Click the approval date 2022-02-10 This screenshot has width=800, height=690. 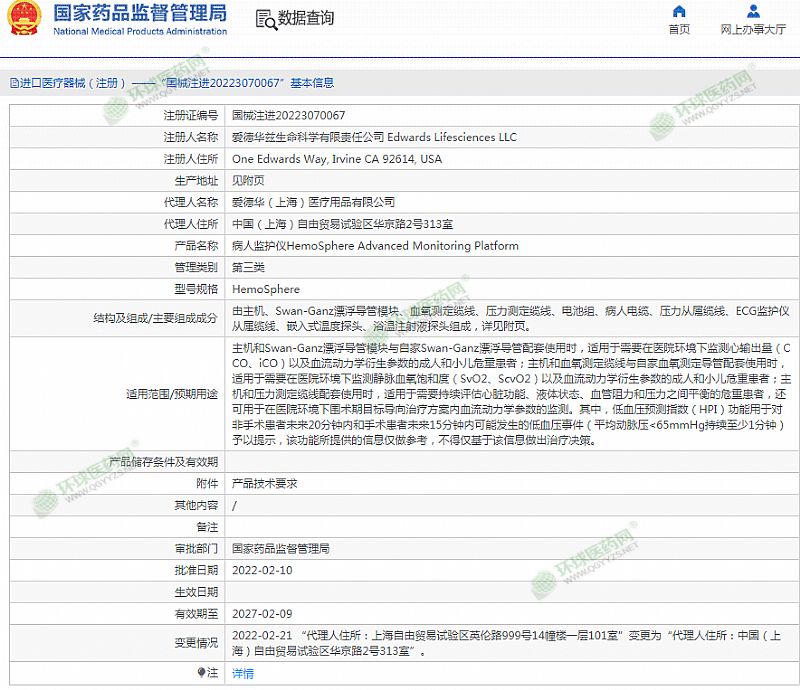tap(262, 570)
